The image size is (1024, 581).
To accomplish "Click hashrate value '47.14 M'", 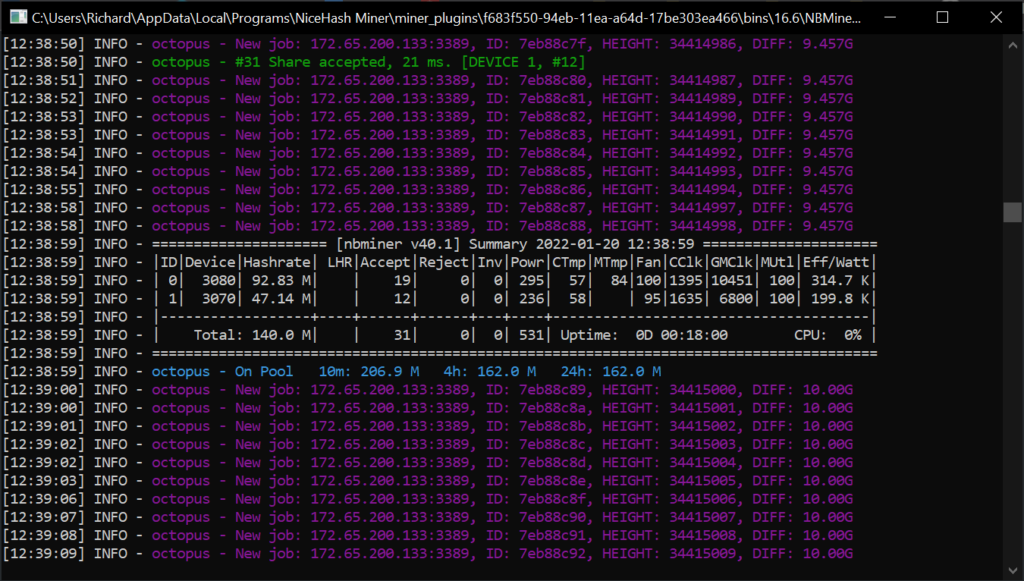I will [x=281, y=299].
